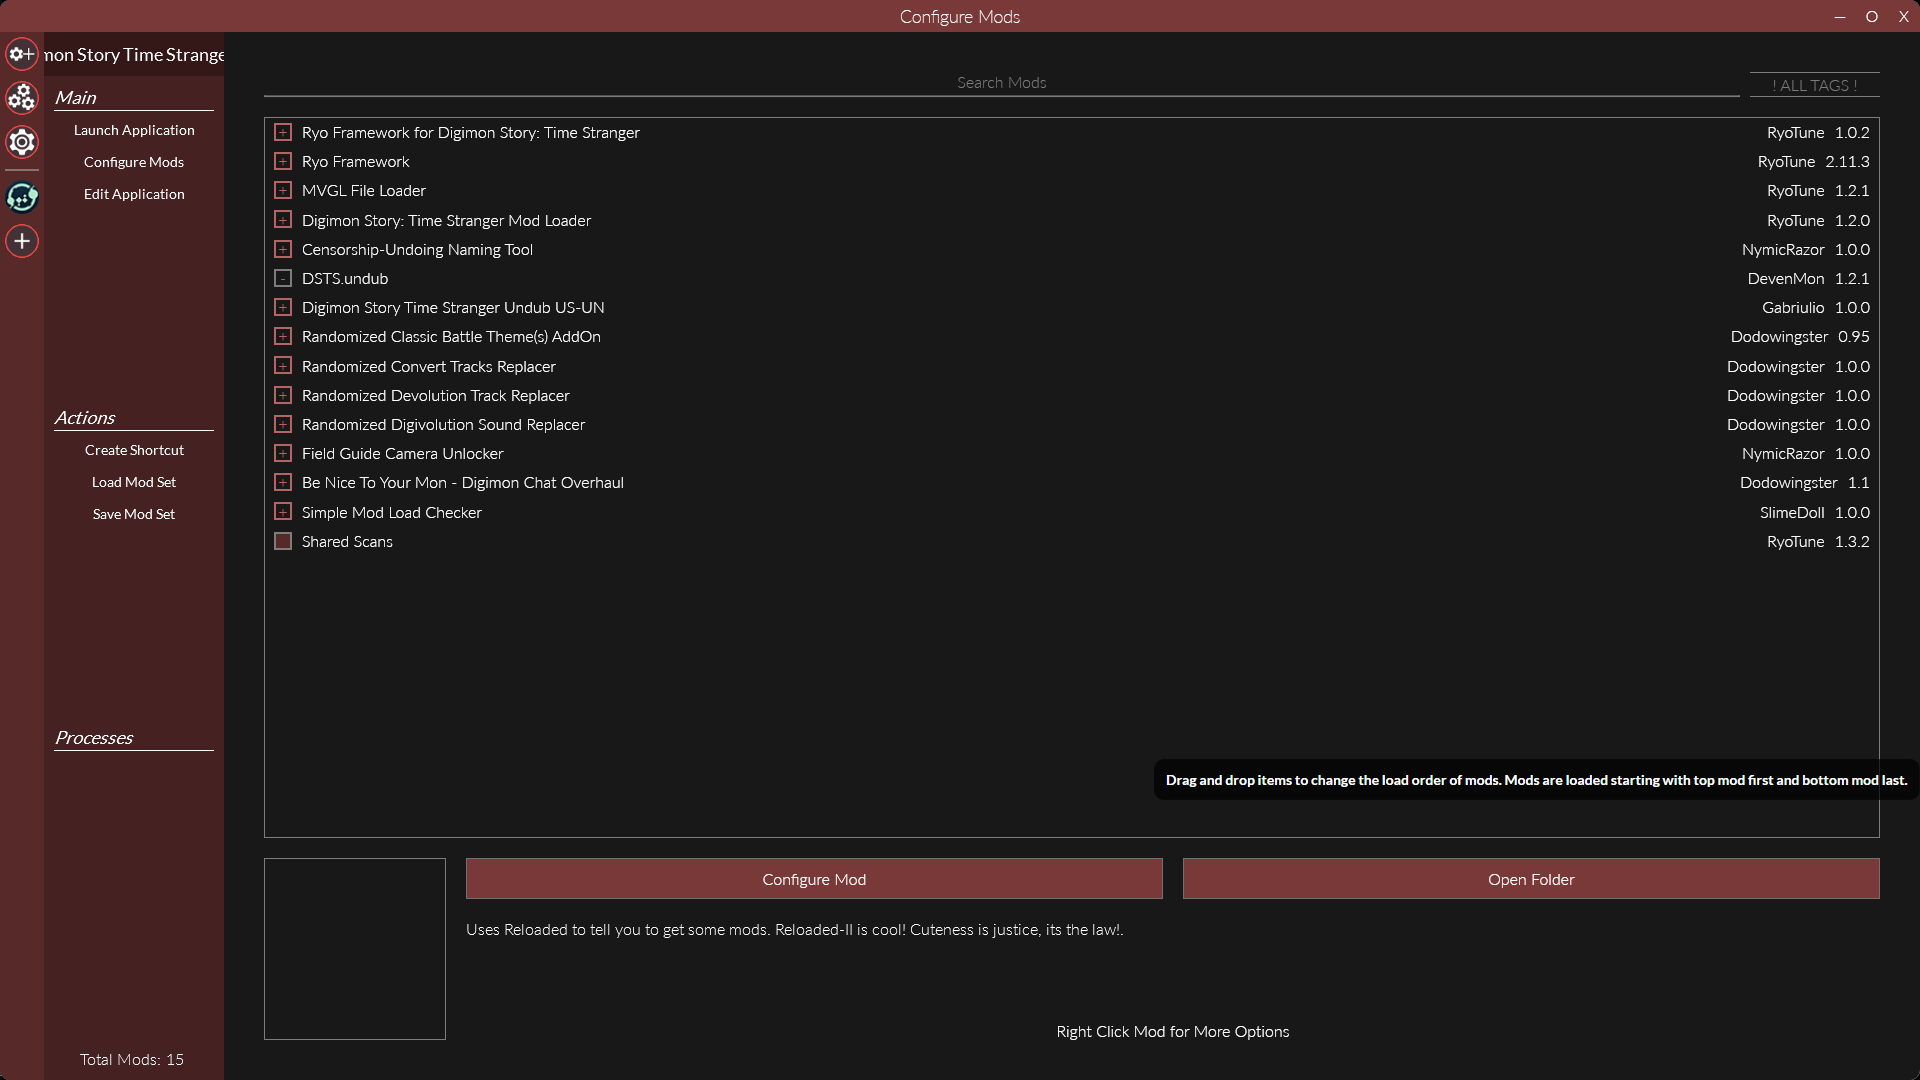Open the Settings gear icon in sidebar
Viewport: 1920px width, 1080px height.
point(22,142)
